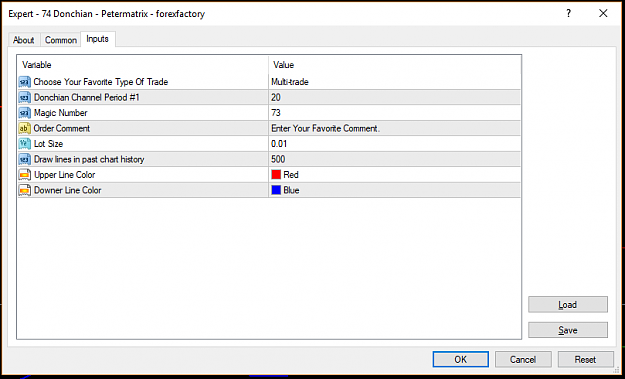The height and width of the screenshot is (379, 625).
Task: Click the blue Downer Line Color swatch
Action: [x=276, y=190]
